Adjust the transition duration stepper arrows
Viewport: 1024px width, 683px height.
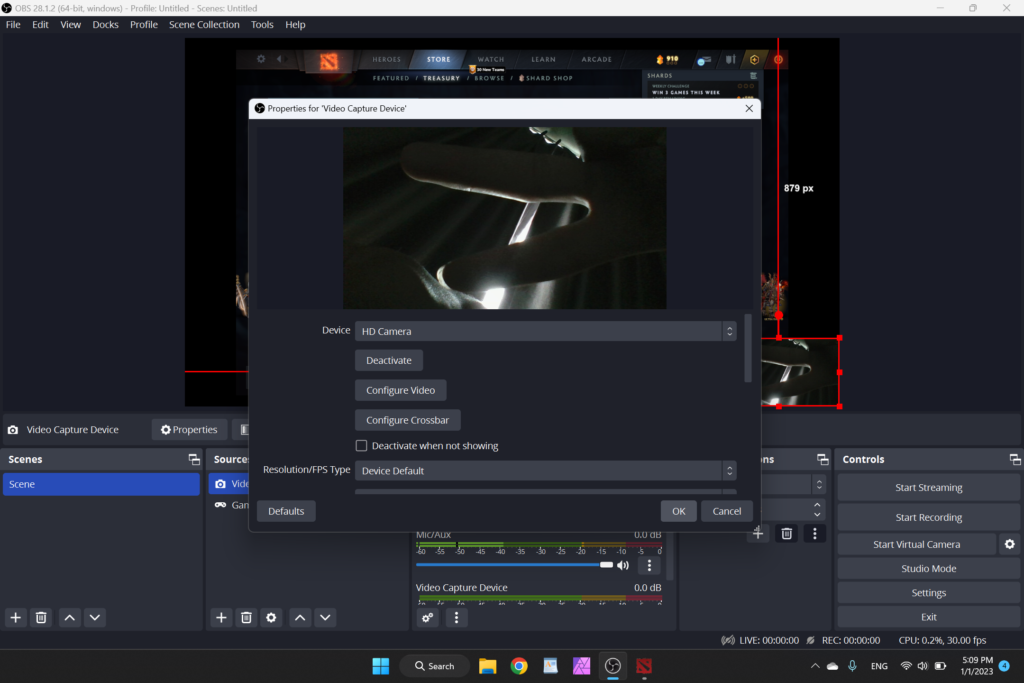(817, 509)
